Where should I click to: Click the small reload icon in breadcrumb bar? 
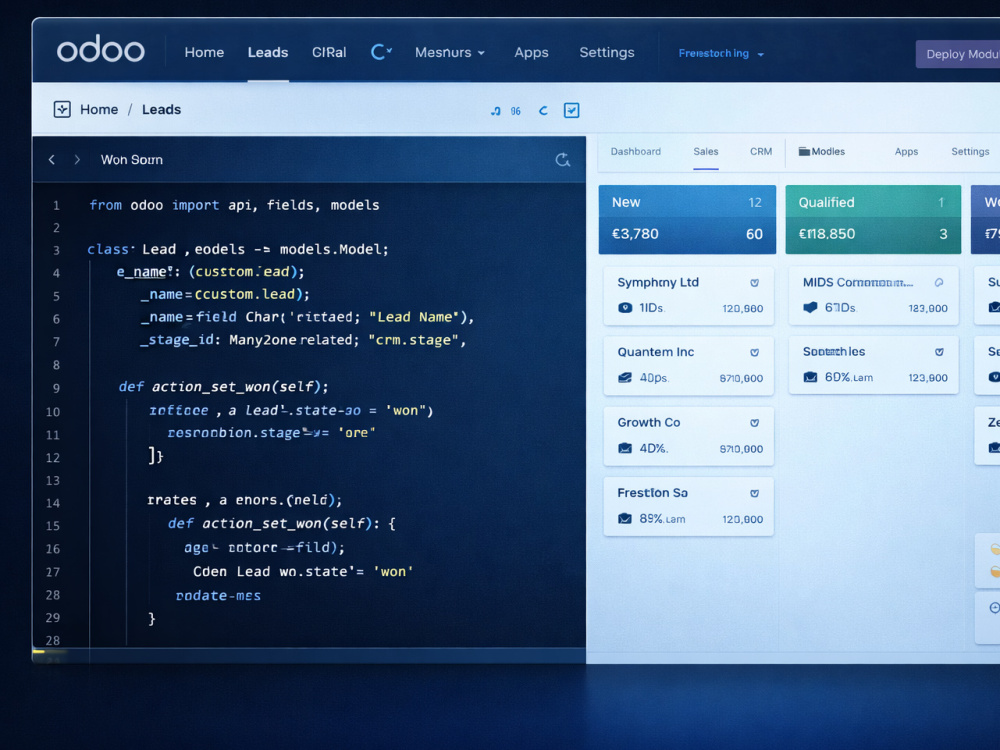coord(543,111)
